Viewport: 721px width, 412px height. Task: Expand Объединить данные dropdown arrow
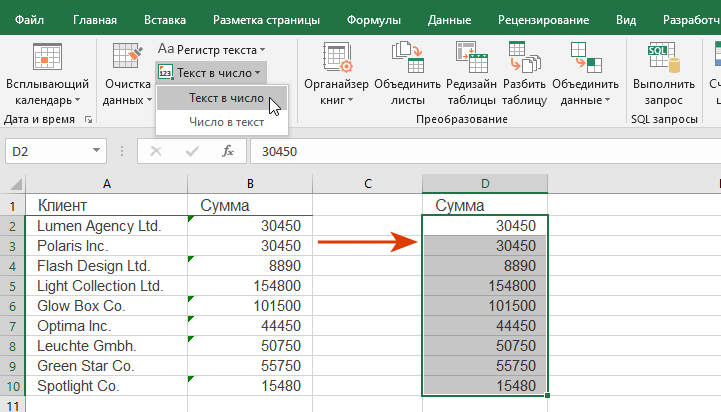pos(607,100)
